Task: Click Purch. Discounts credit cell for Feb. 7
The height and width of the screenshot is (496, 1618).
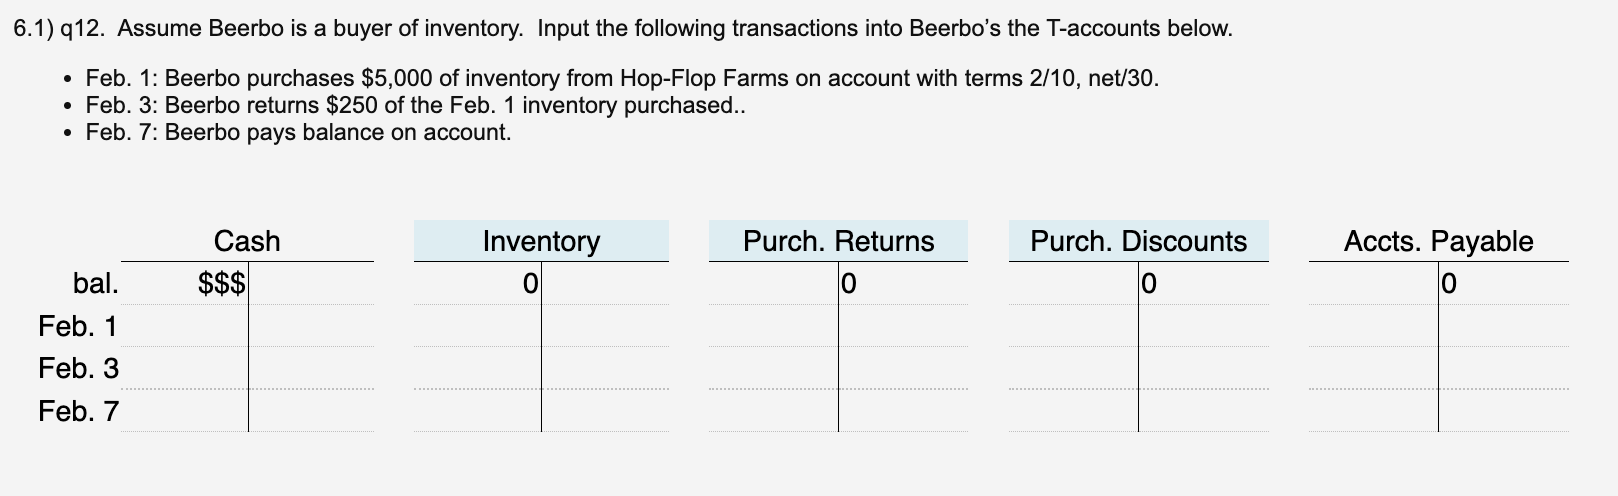Action: click(1202, 411)
